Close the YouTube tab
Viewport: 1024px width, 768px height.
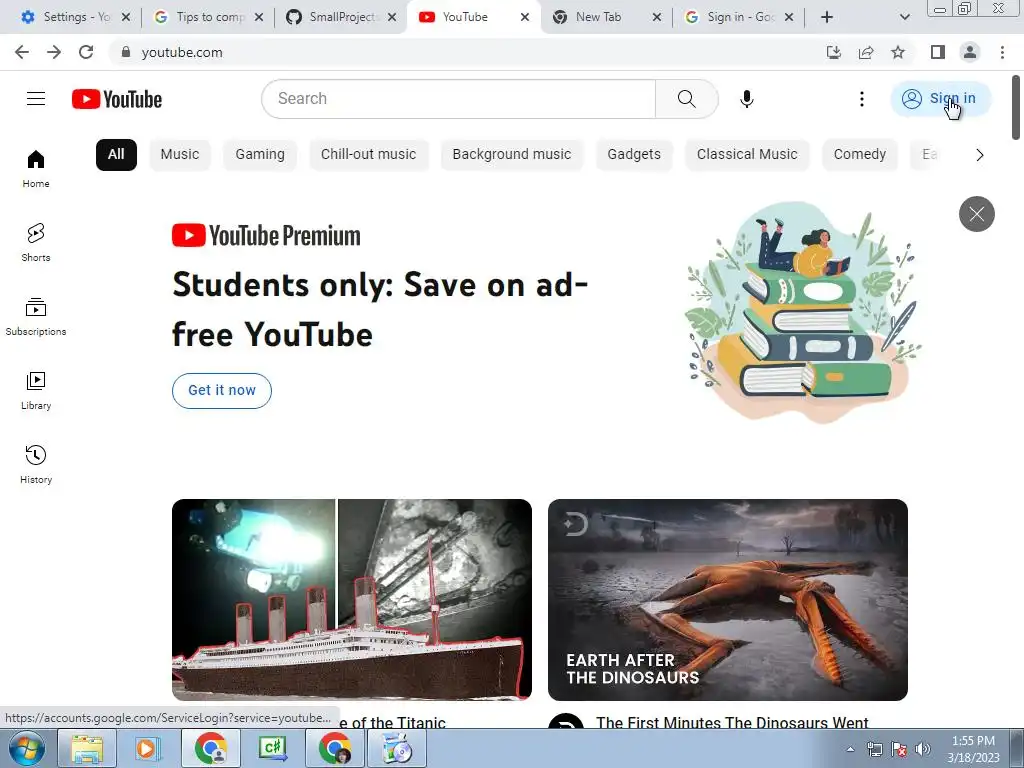tap(524, 17)
